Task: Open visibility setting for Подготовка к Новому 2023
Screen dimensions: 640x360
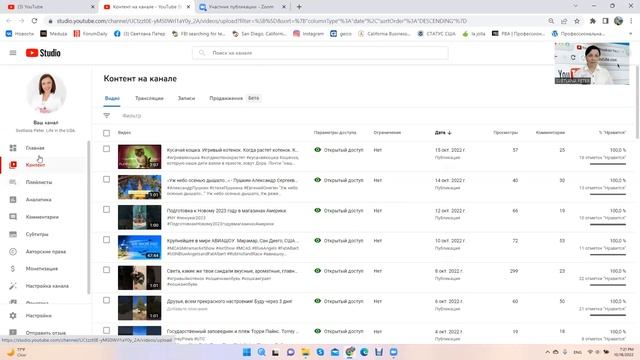Action: tap(339, 210)
